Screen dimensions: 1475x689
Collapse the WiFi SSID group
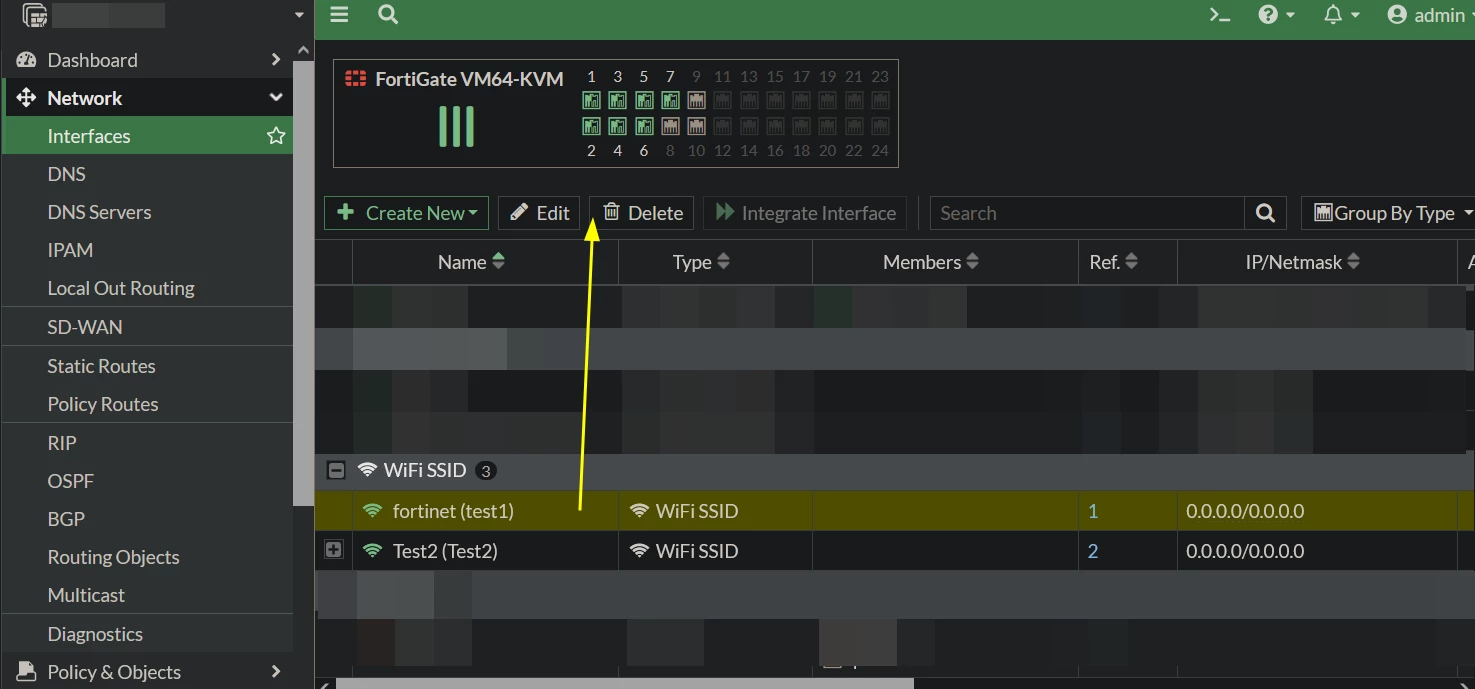[x=336, y=470]
